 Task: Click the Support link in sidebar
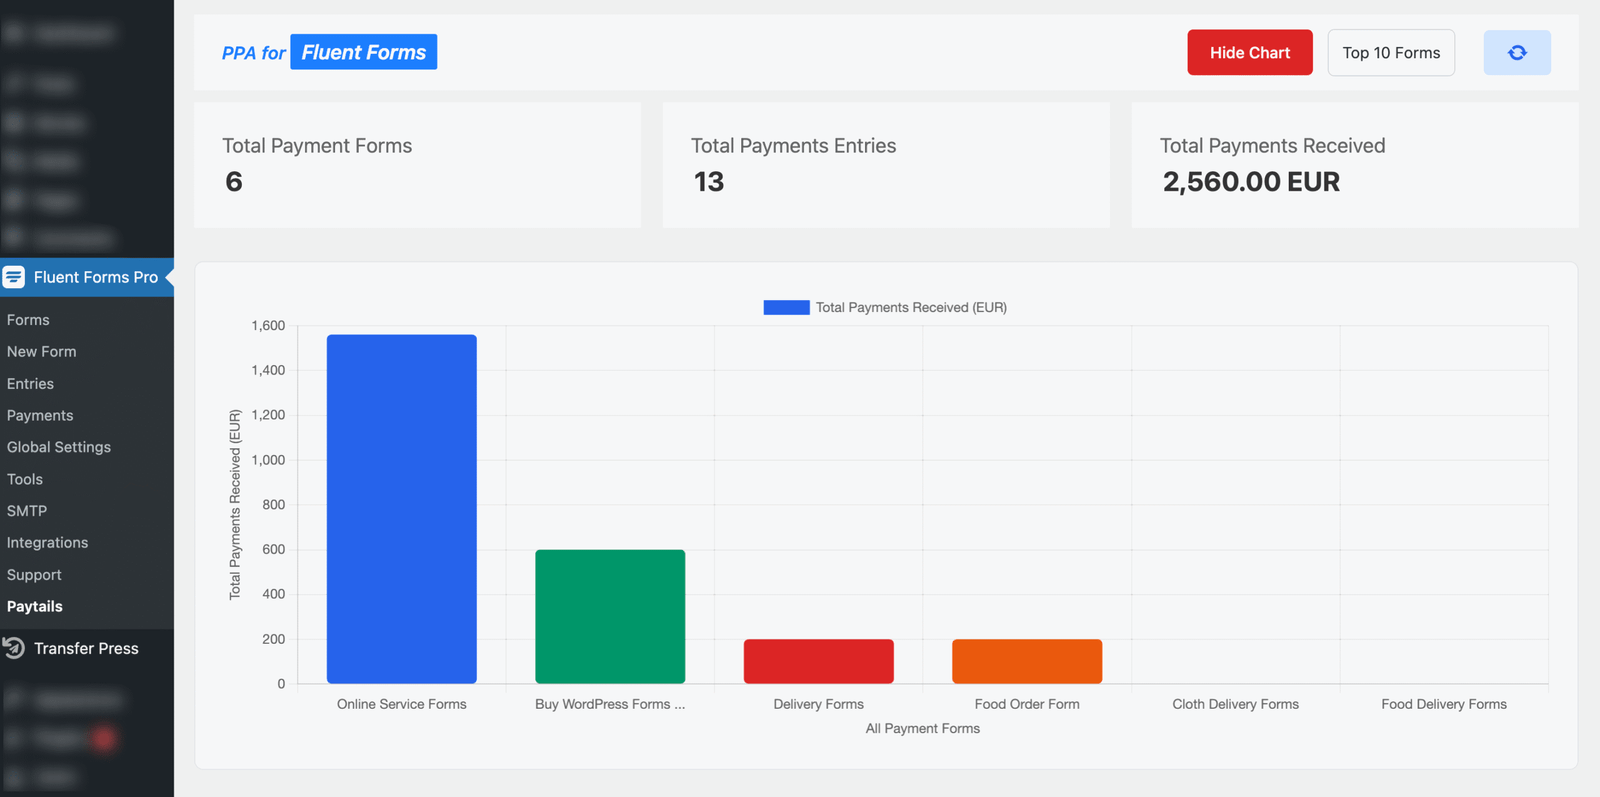34,575
